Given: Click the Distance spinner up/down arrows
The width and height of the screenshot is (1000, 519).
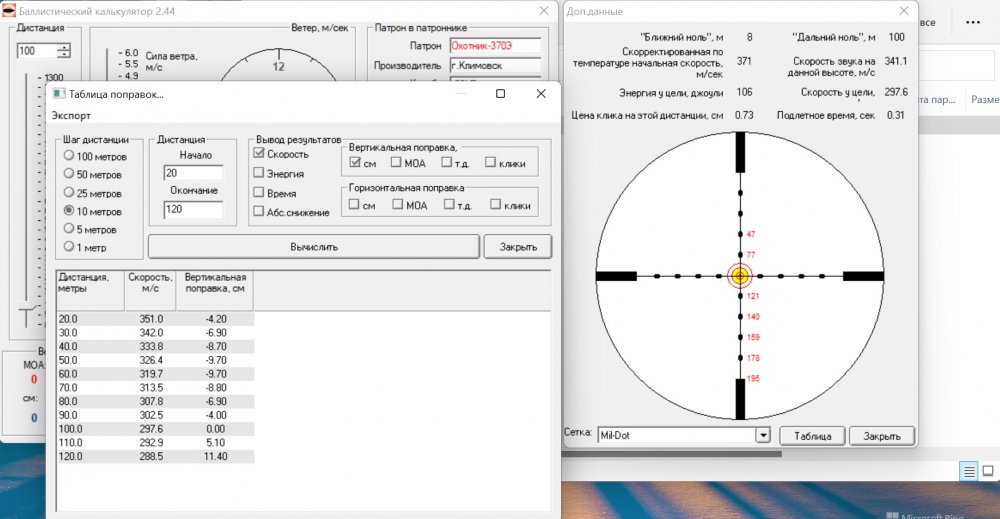Looking at the screenshot, I should coord(64,51).
